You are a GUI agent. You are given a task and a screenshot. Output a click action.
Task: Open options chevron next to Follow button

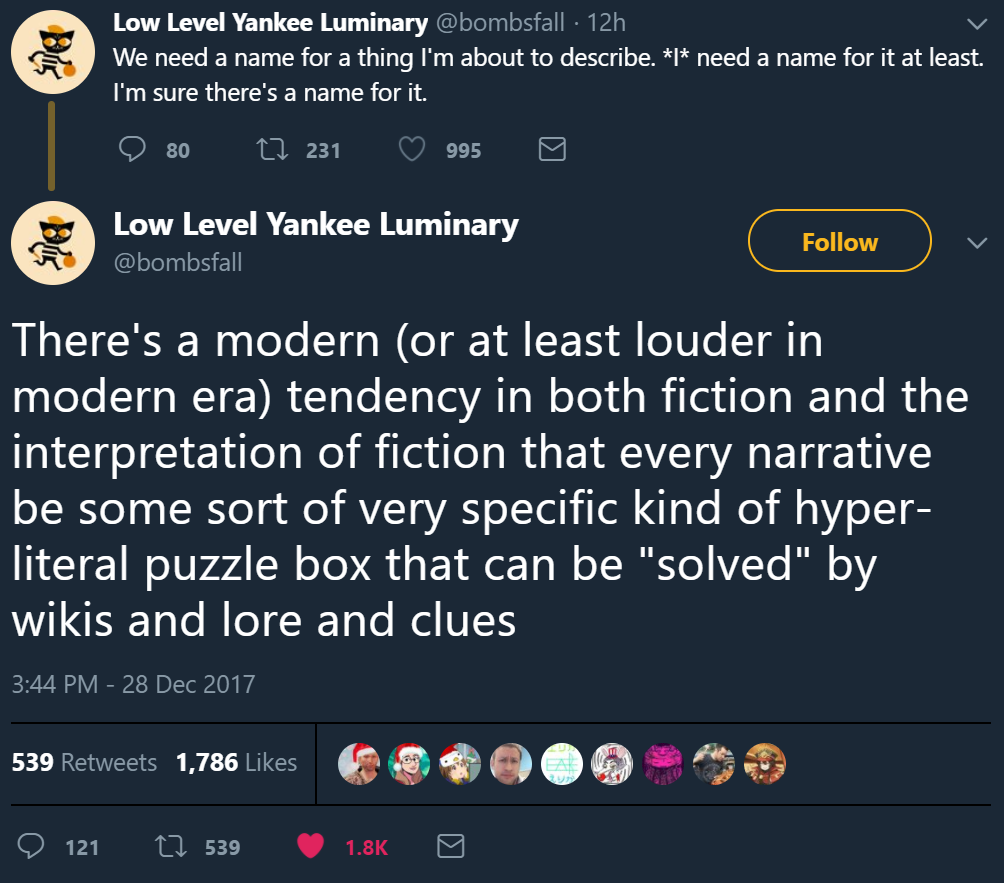click(976, 242)
